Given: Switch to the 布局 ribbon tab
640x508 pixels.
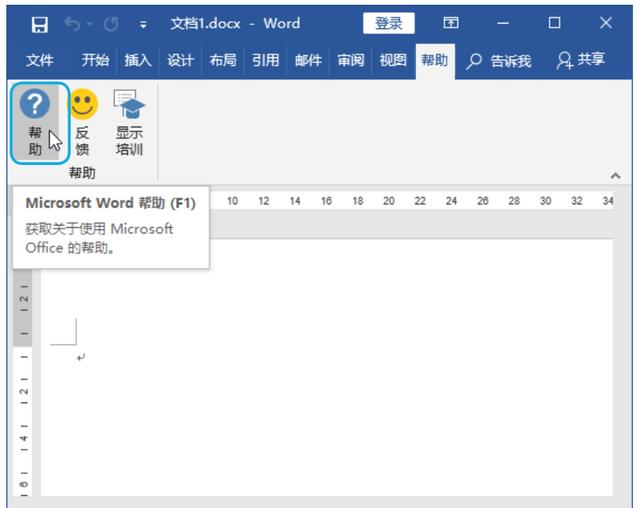Looking at the screenshot, I should (x=223, y=60).
